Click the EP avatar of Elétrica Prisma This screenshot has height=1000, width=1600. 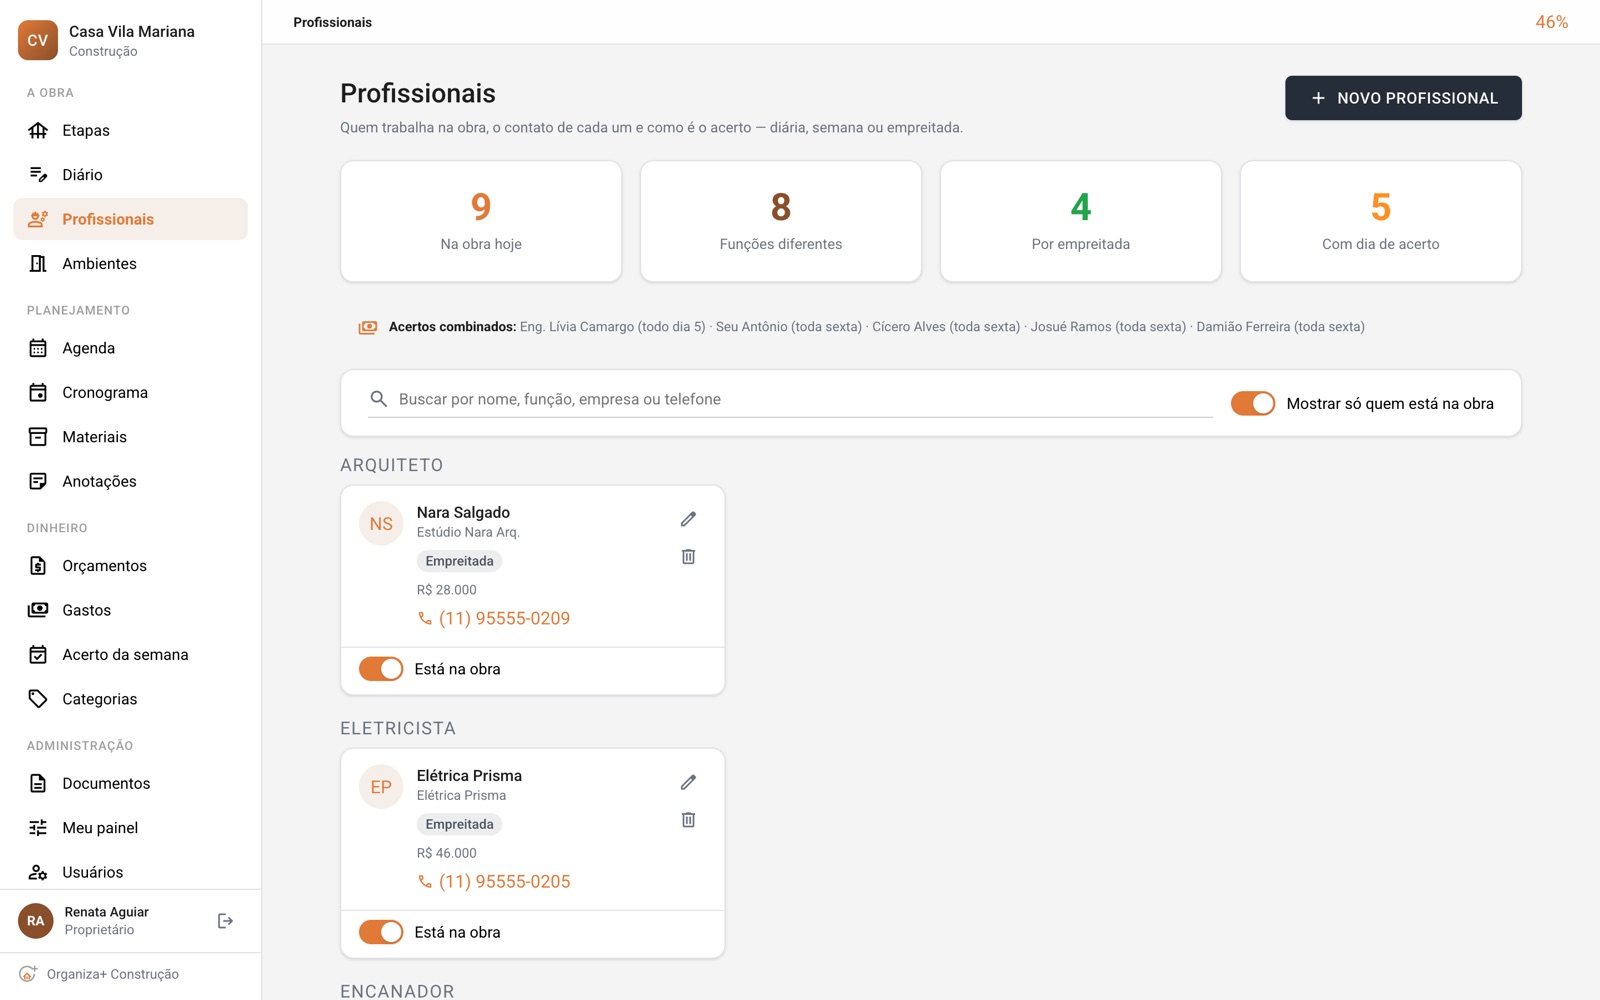click(381, 787)
